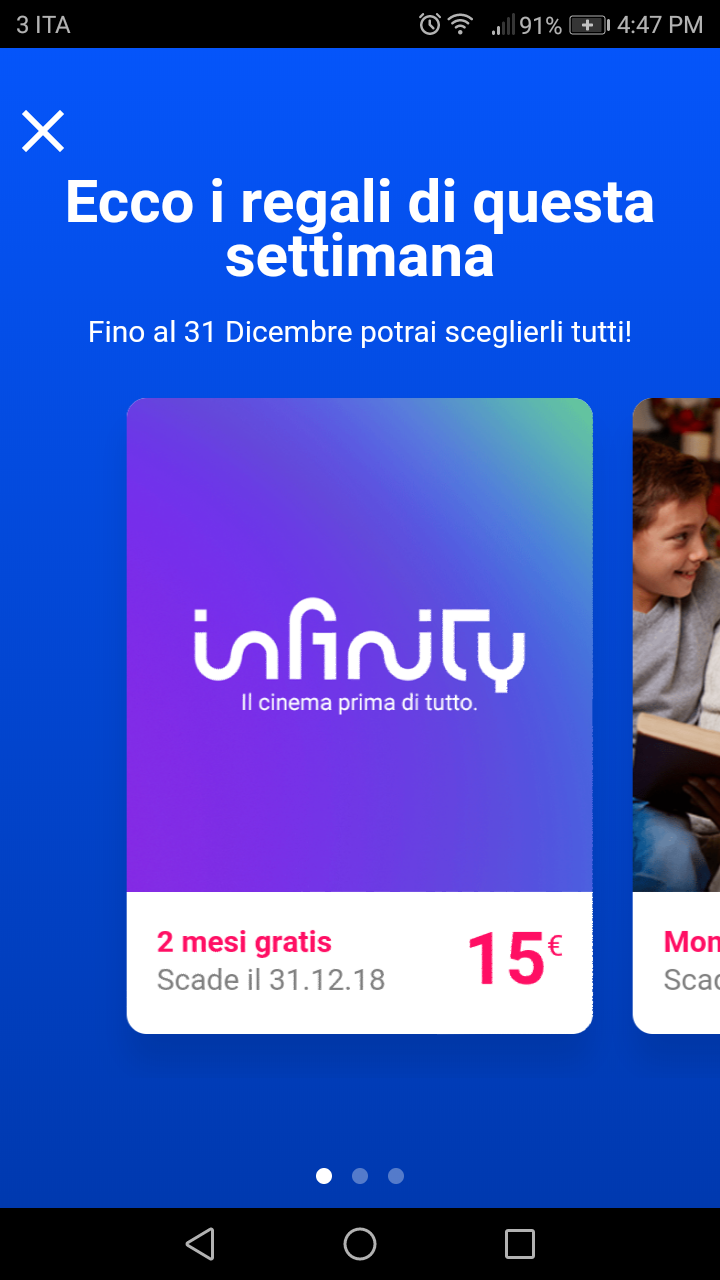Tap the Android back navigation button
Image resolution: width=720 pixels, height=1280 pixels.
point(200,1244)
